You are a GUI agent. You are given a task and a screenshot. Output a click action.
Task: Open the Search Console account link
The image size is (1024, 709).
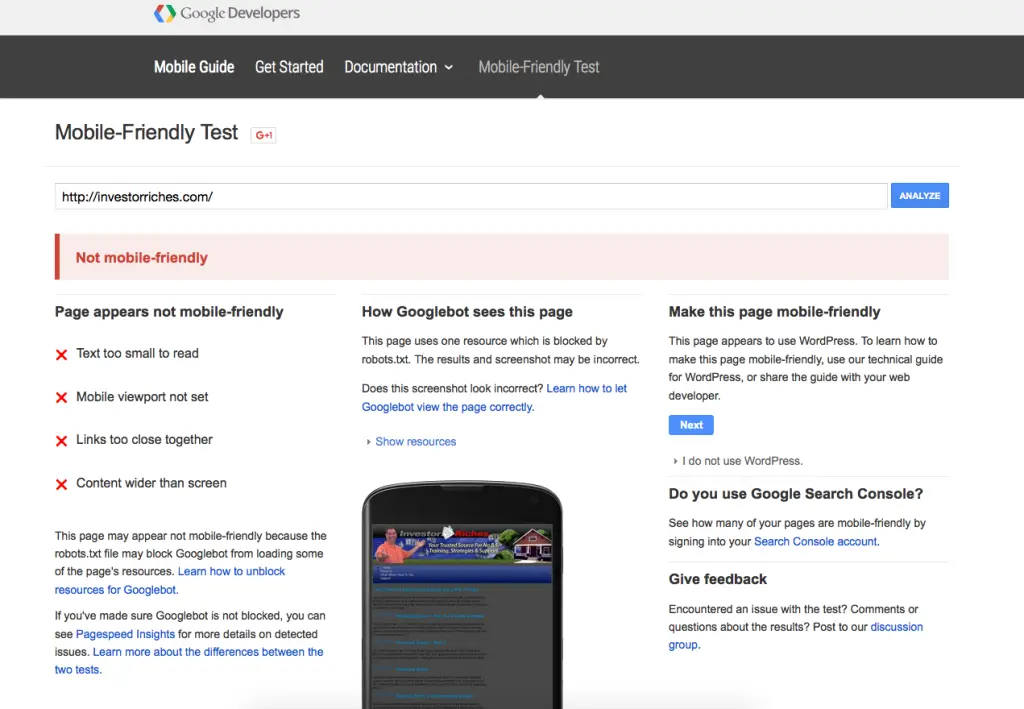[x=816, y=542]
